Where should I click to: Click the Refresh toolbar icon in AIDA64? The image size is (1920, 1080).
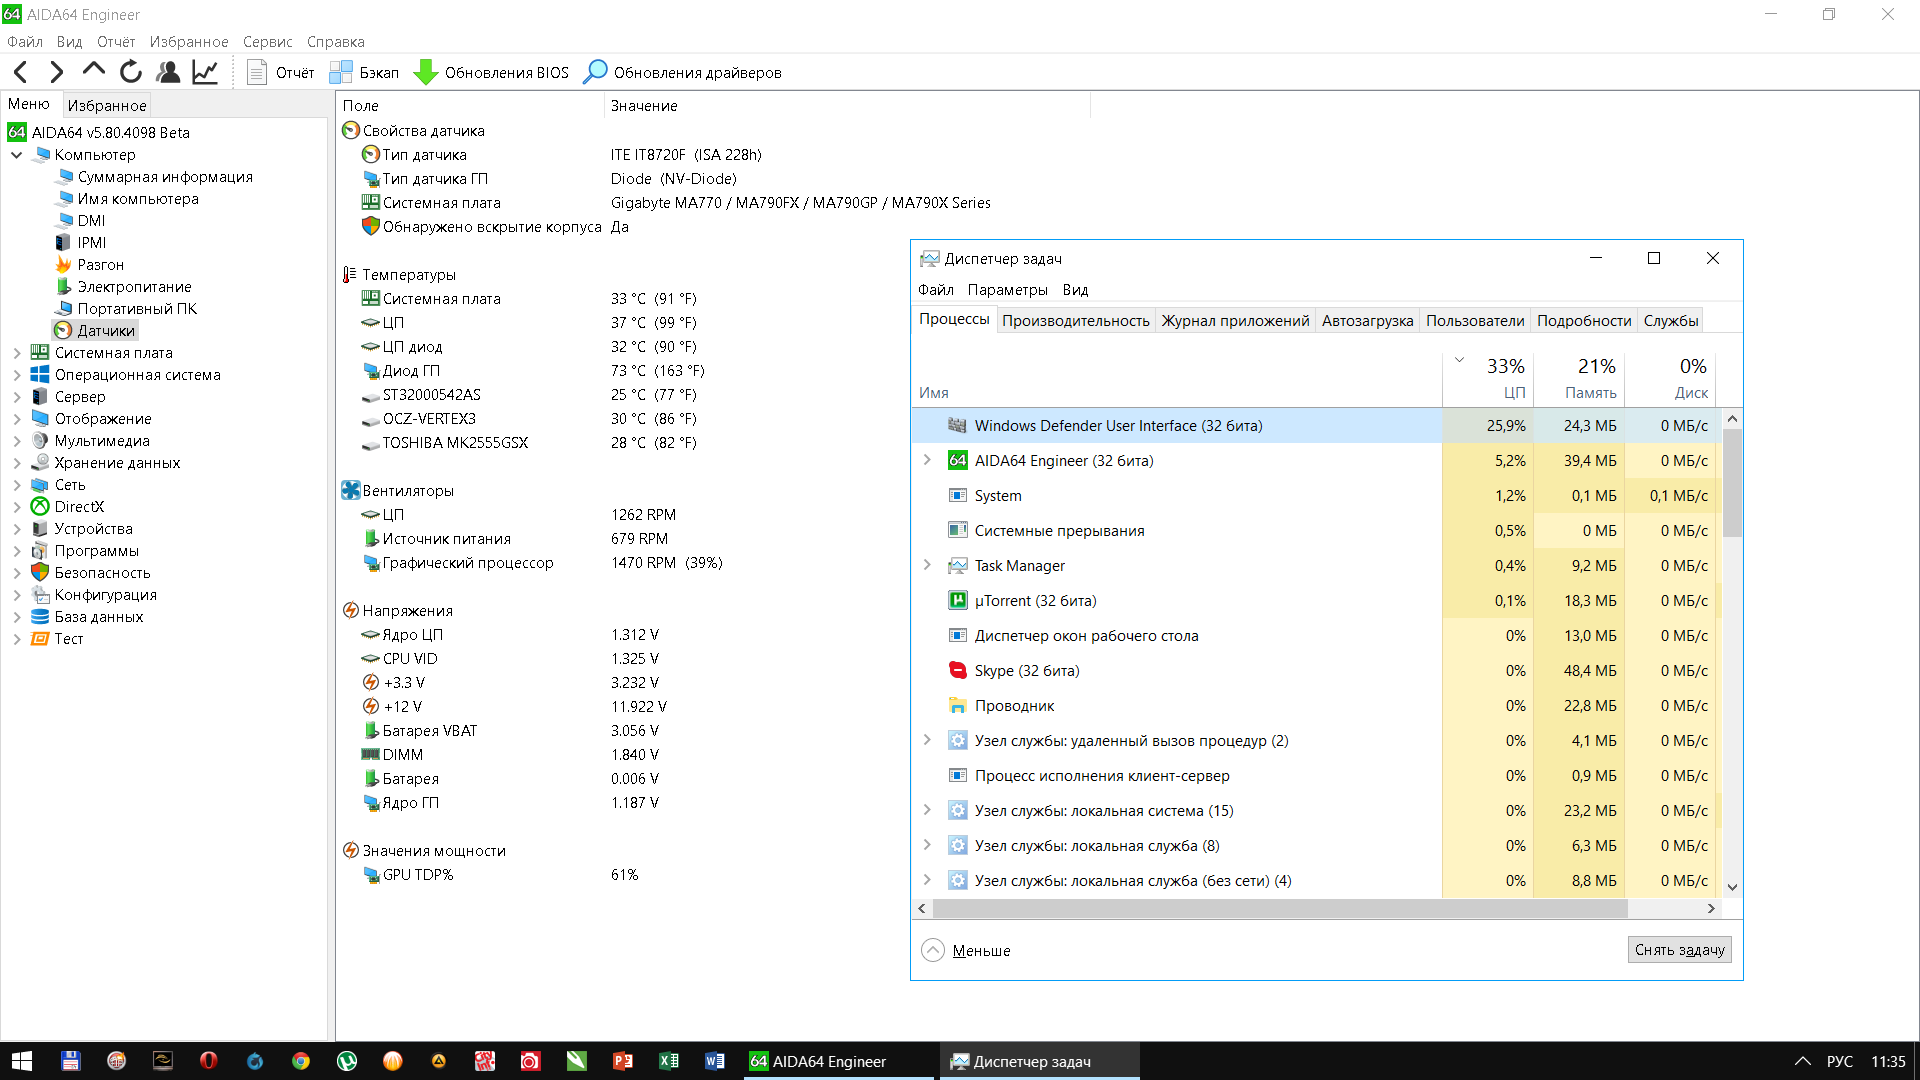[x=131, y=72]
